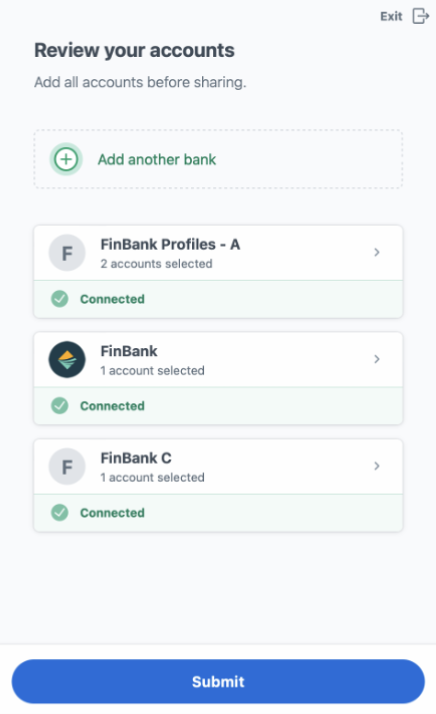Screen dimensions: 436x714
Task: Click Connected status under FinBank C
Action: (112, 513)
